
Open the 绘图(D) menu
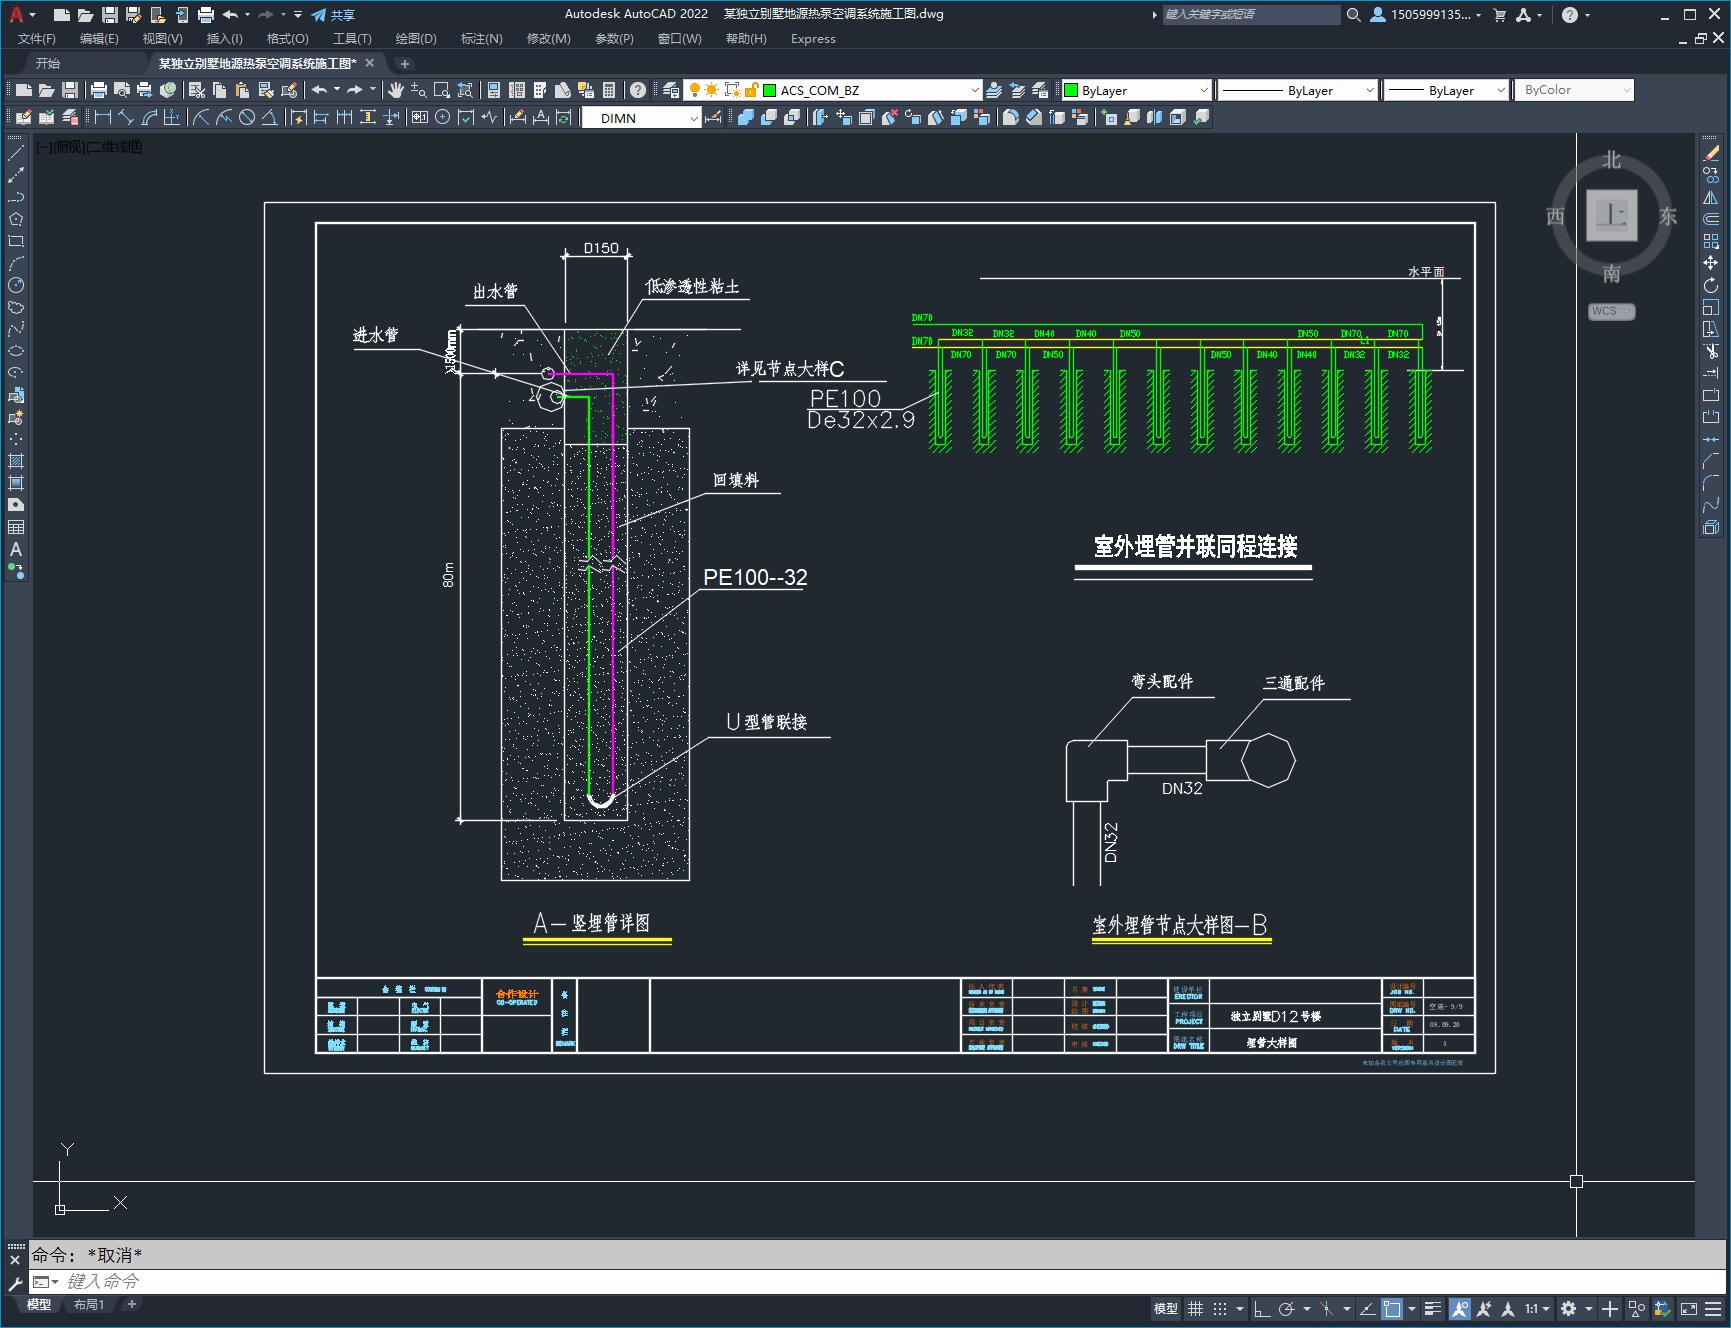coord(416,38)
